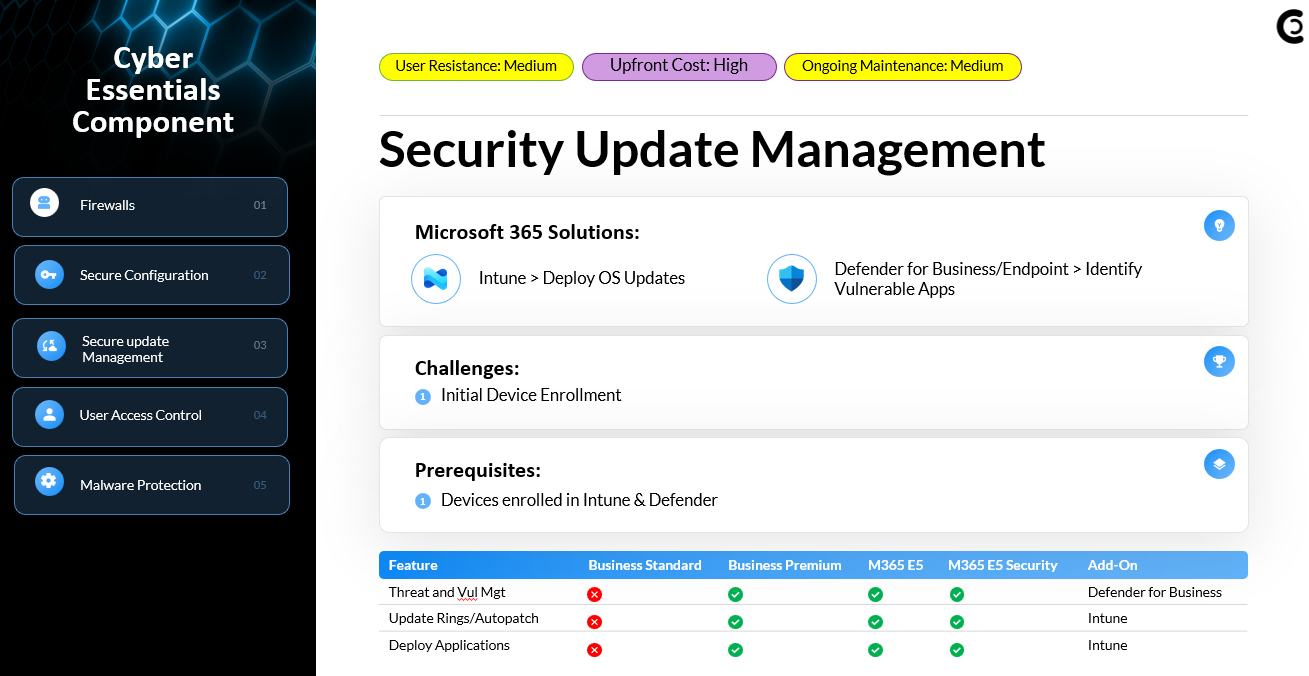Click the Ongoing Maintenance: Medium badge
Viewport: 1309px width, 676px height.
pyautogui.click(x=902, y=67)
